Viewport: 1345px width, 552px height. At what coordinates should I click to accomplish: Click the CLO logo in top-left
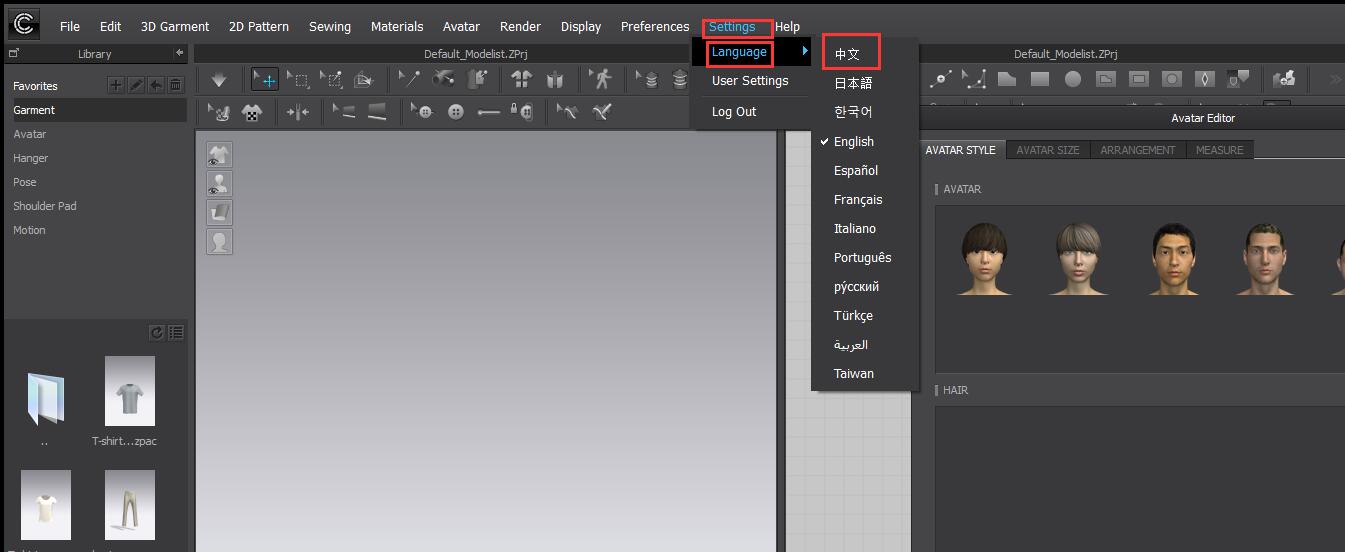pos(22,24)
